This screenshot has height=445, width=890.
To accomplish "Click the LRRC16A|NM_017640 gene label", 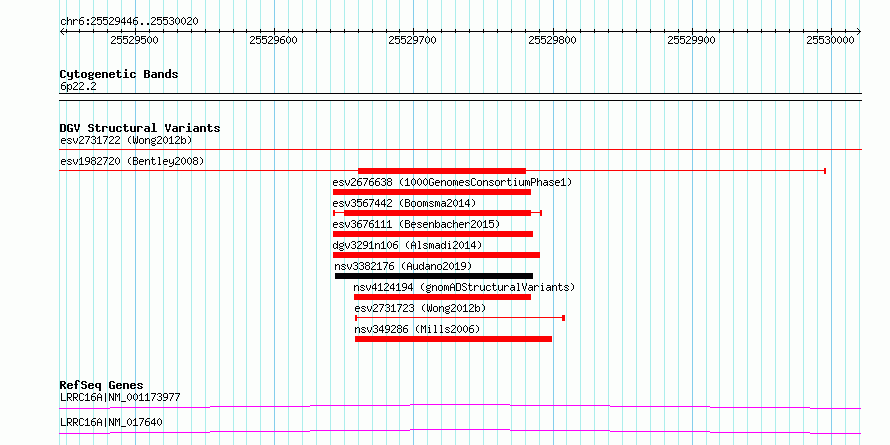I will pos(112,422).
